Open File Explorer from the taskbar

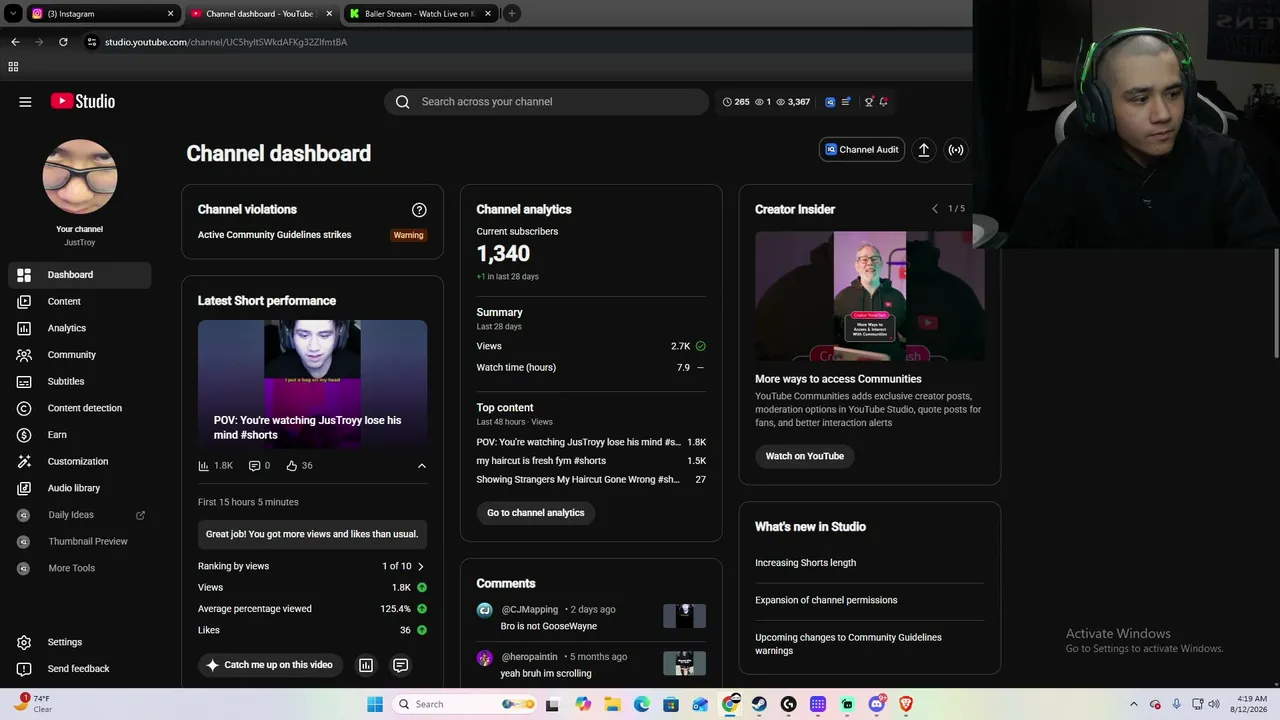612,704
